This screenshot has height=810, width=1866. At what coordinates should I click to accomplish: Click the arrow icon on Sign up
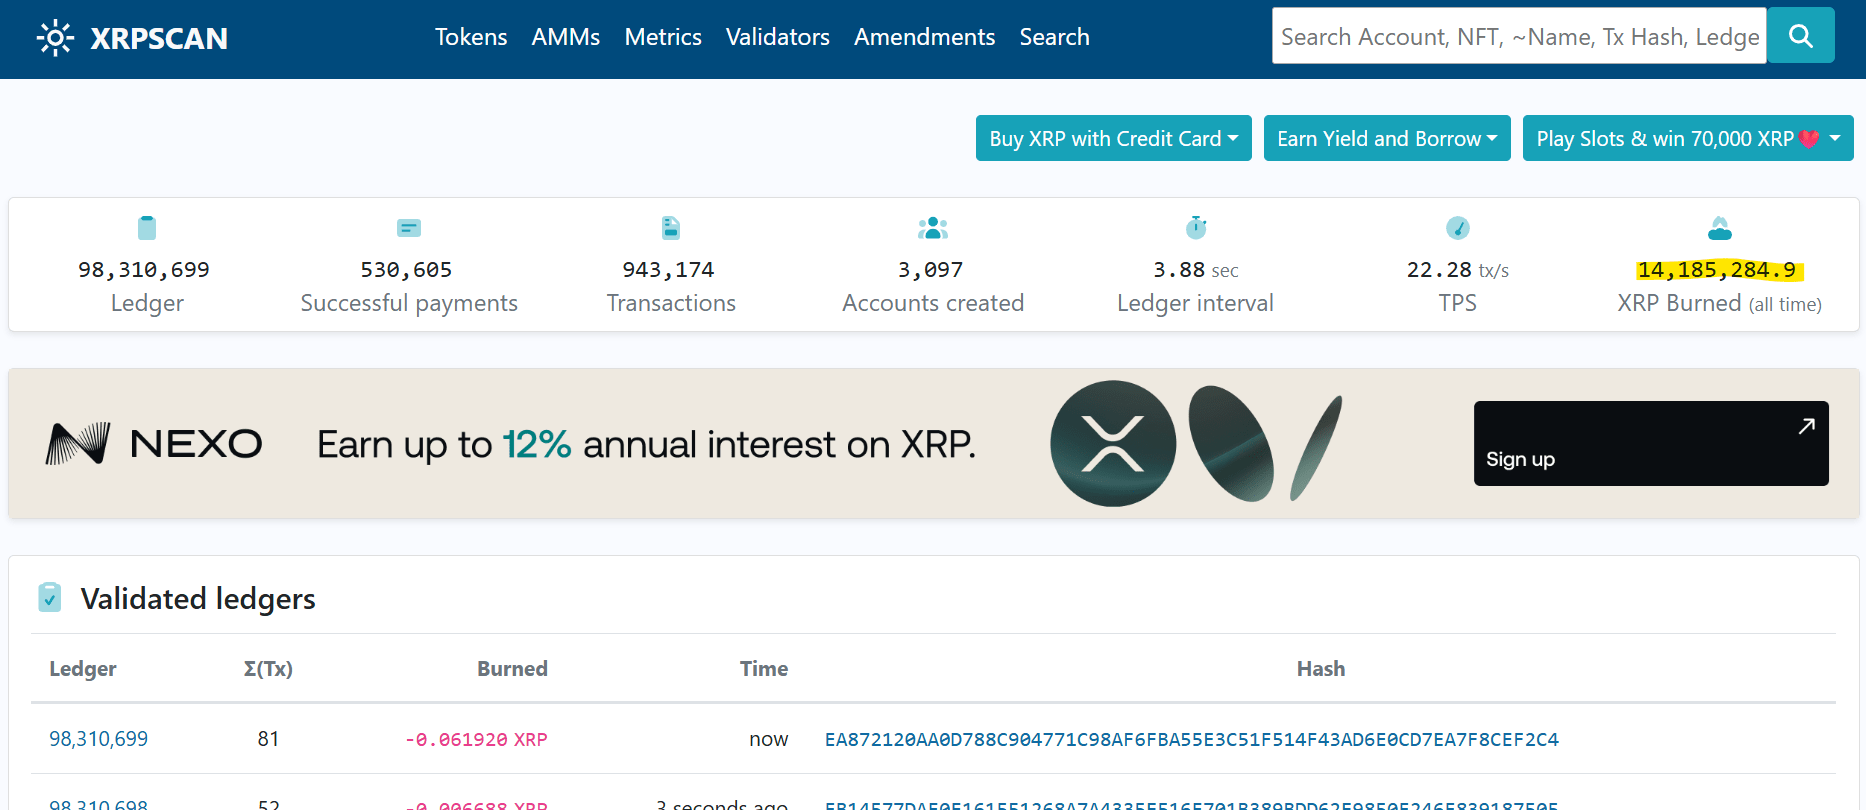point(1806,426)
